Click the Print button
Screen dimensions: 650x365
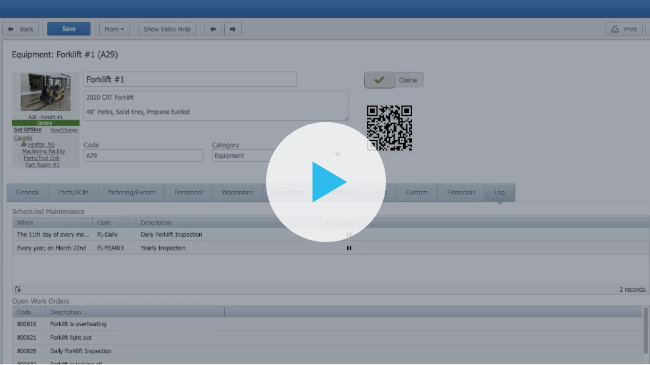[x=624, y=29]
